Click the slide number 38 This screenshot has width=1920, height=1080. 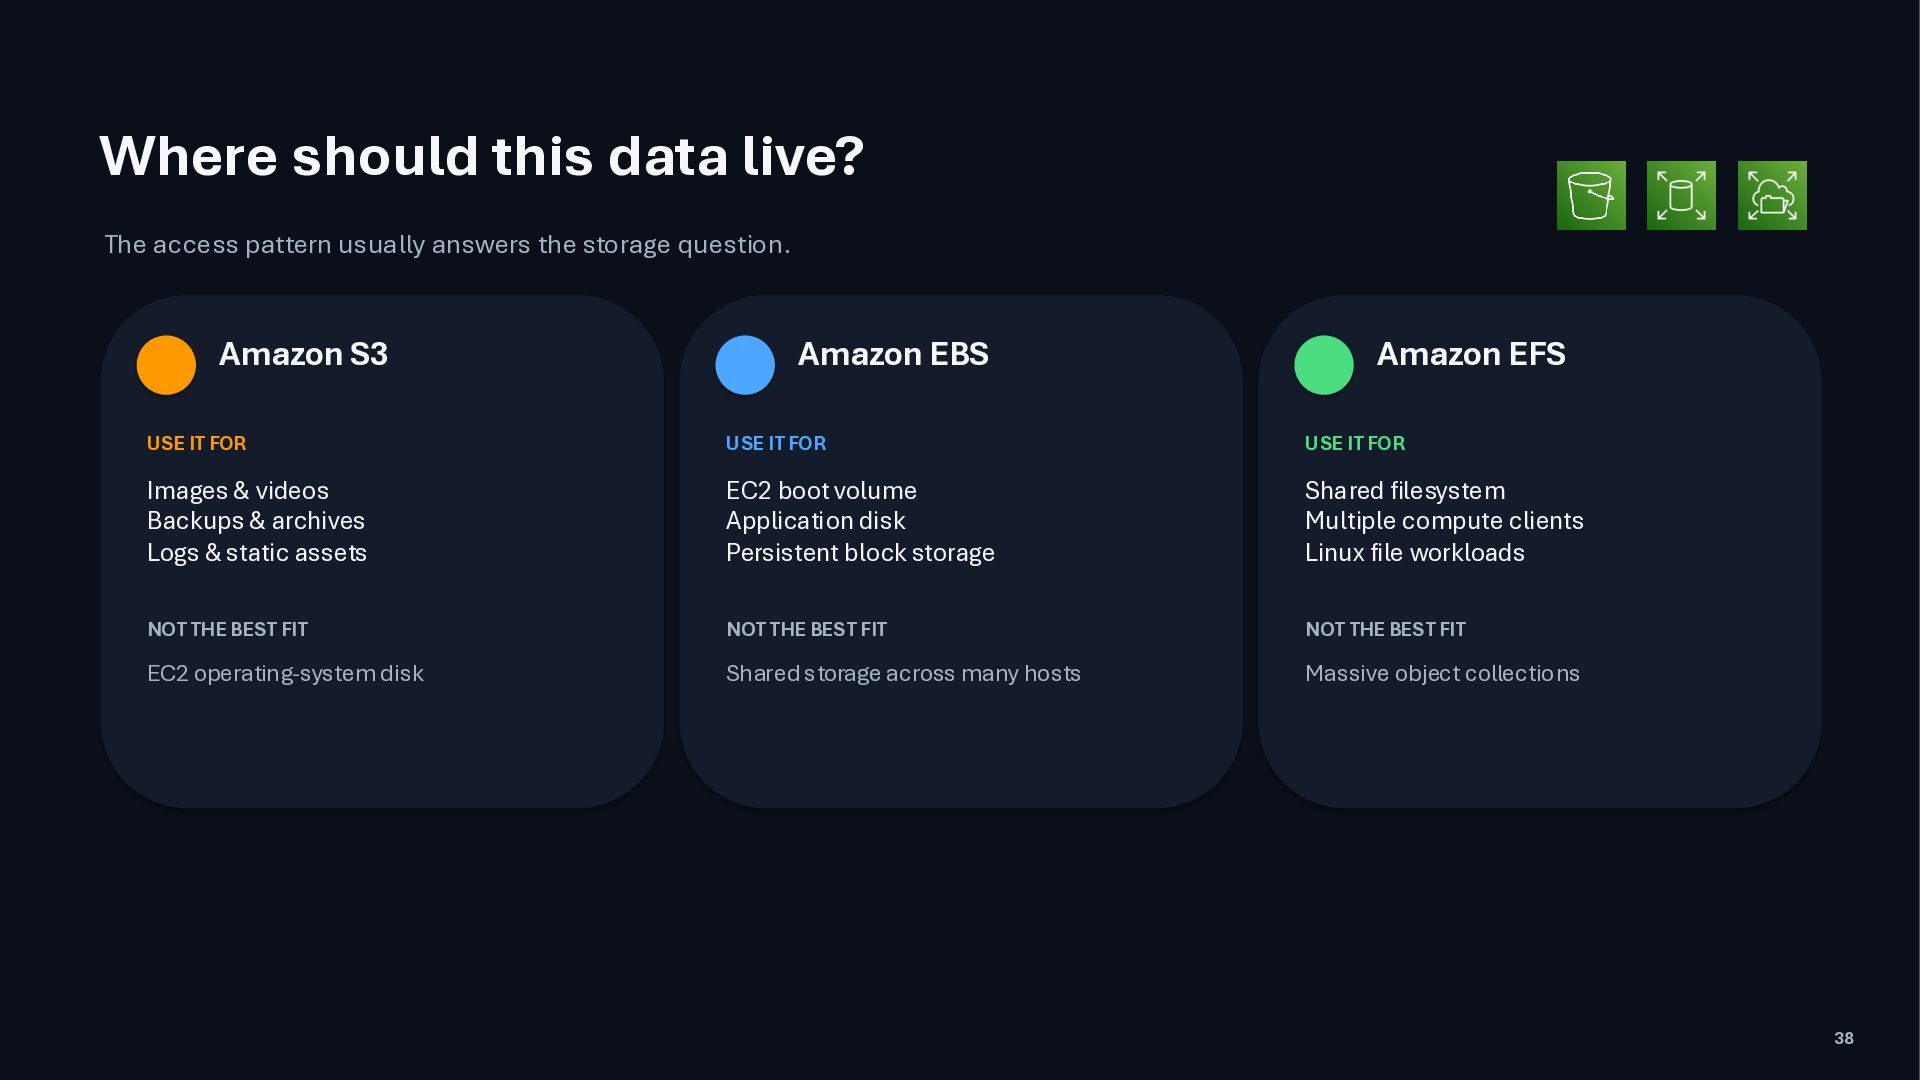tap(1844, 1038)
